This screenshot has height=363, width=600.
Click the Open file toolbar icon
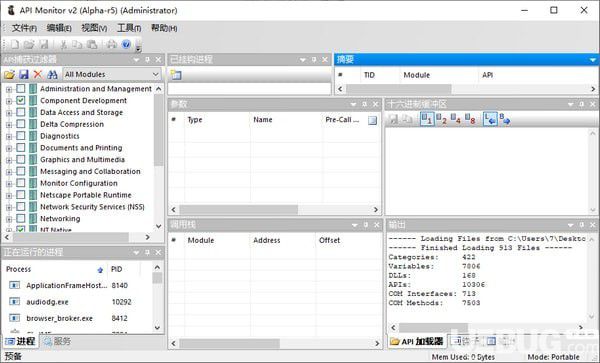pos(29,44)
